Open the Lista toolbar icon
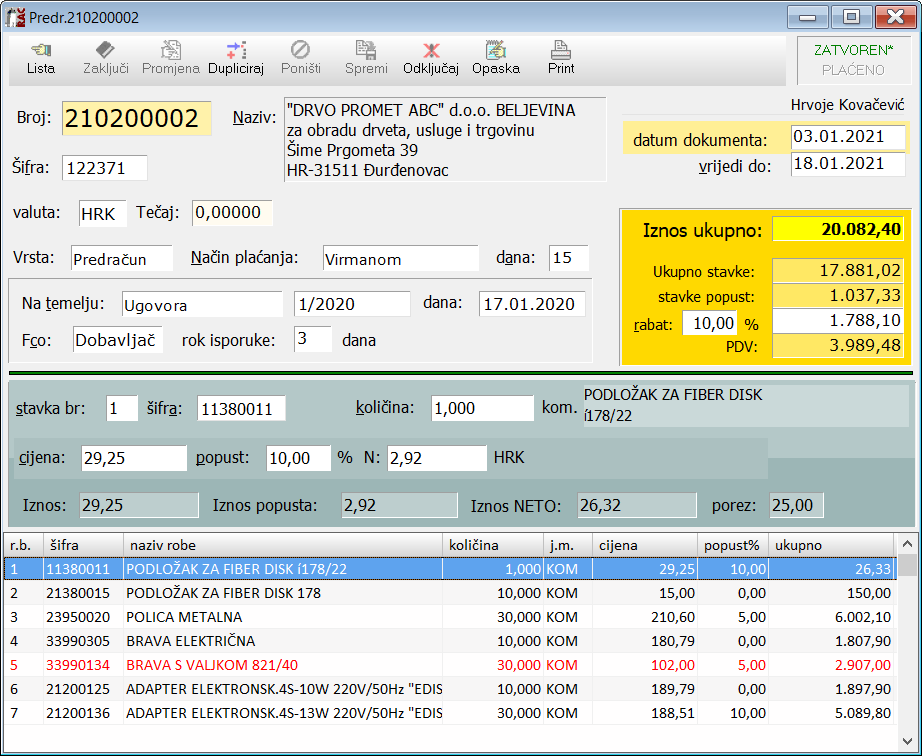Screen dimensions: 922x756 (41, 58)
